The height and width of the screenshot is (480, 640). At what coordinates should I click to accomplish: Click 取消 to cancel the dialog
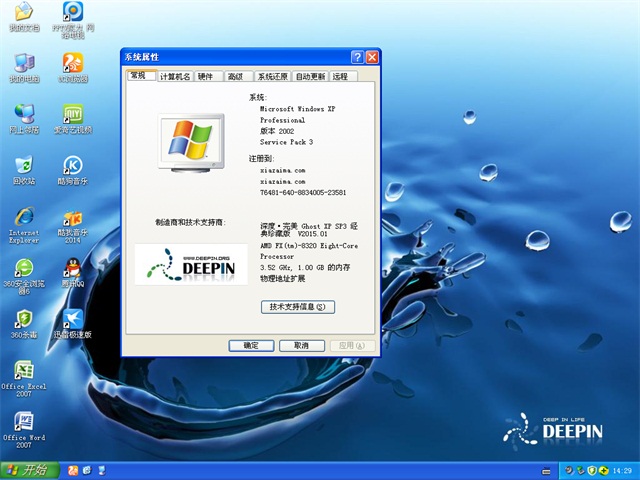pyautogui.click(x=295, y=345)
